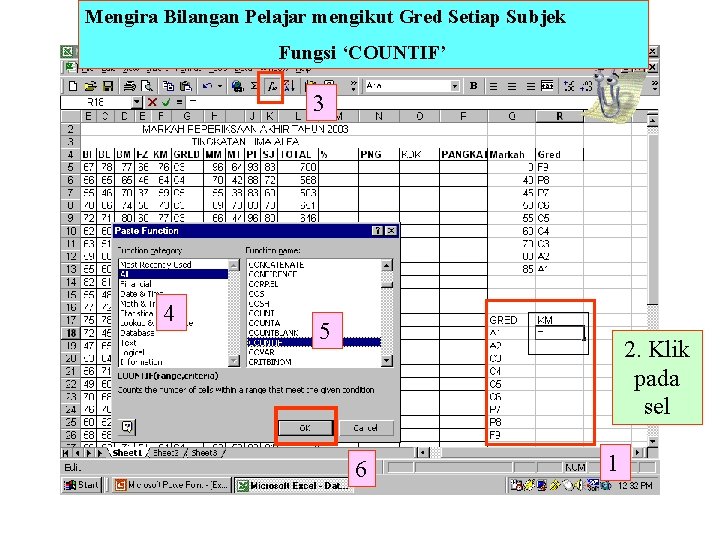Screen dimensions: 720x540
Task: Select row 18 header
Action: (71, 333)
